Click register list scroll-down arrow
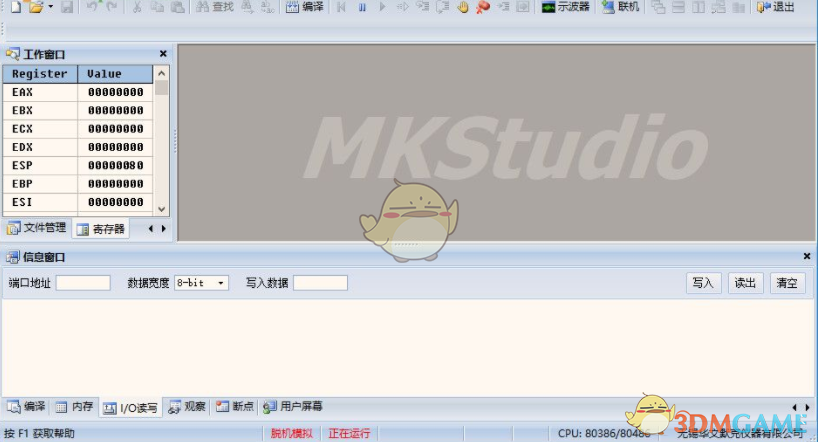Viewport: 818px width, 442px height. coord(161,209)
